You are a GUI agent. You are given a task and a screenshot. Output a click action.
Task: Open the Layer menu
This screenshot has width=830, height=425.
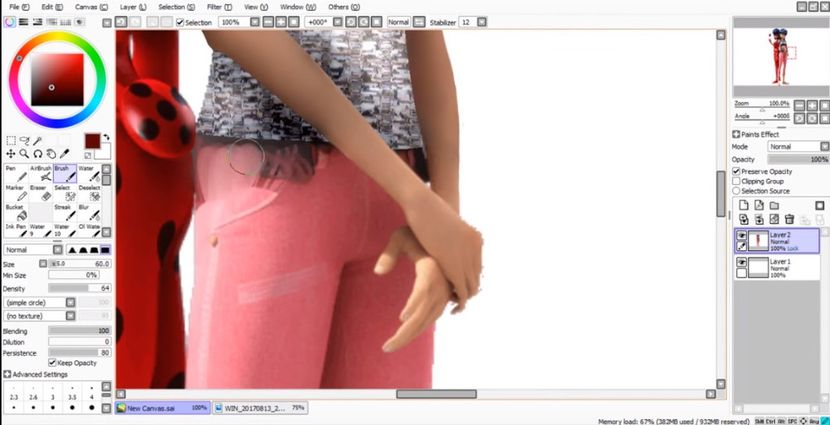point(133,7)
